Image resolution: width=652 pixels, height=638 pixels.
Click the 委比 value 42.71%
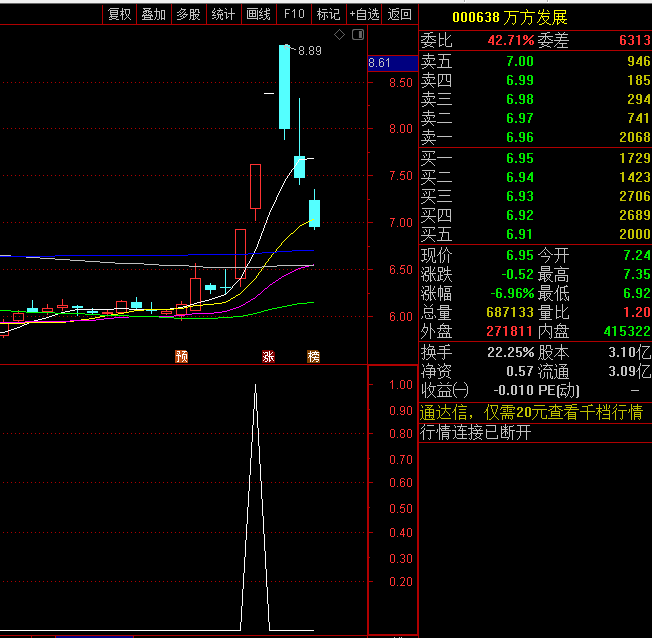click(511, 40)
